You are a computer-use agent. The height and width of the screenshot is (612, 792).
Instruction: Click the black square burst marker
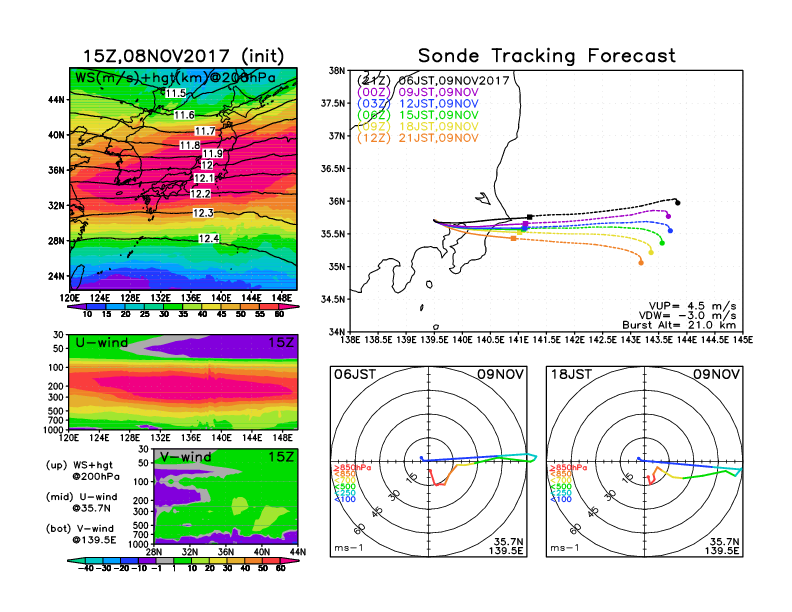coord(530,217)
